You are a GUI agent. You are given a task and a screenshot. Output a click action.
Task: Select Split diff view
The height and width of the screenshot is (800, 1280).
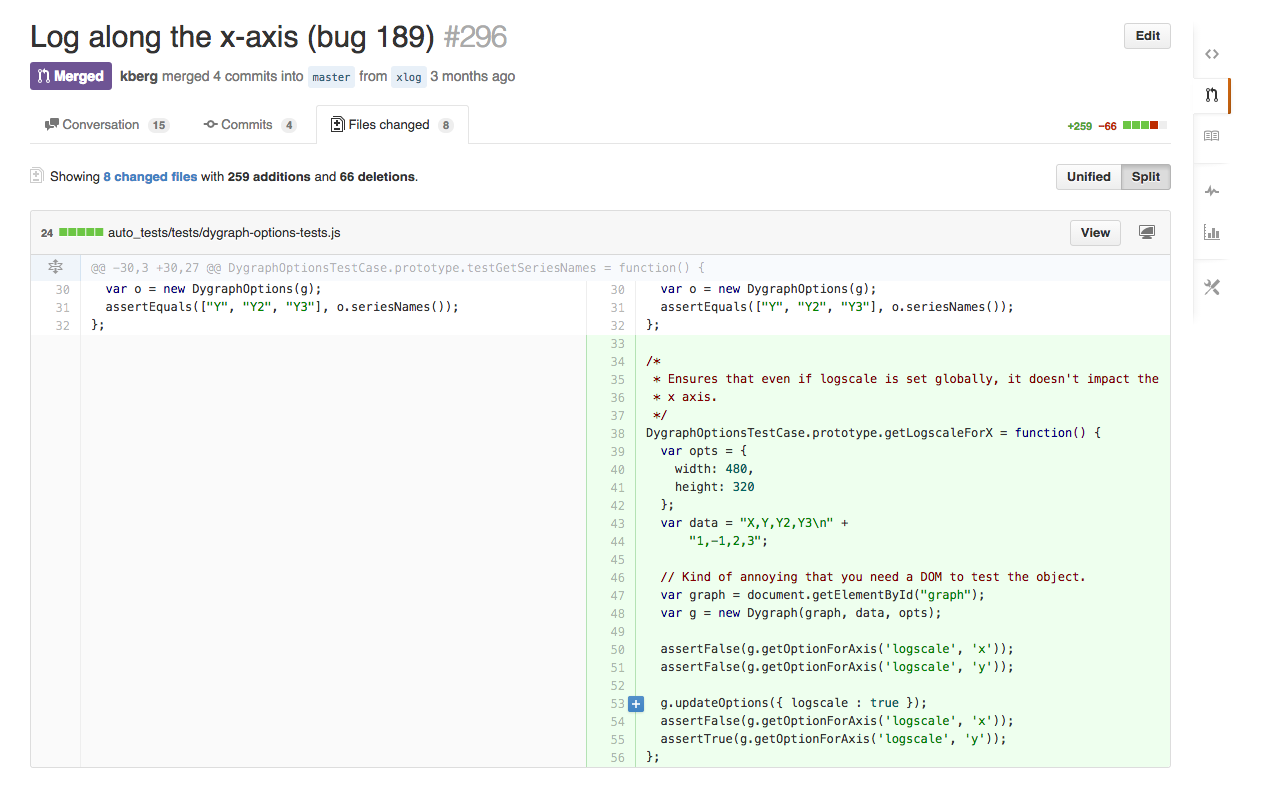tap(1146, 177)
